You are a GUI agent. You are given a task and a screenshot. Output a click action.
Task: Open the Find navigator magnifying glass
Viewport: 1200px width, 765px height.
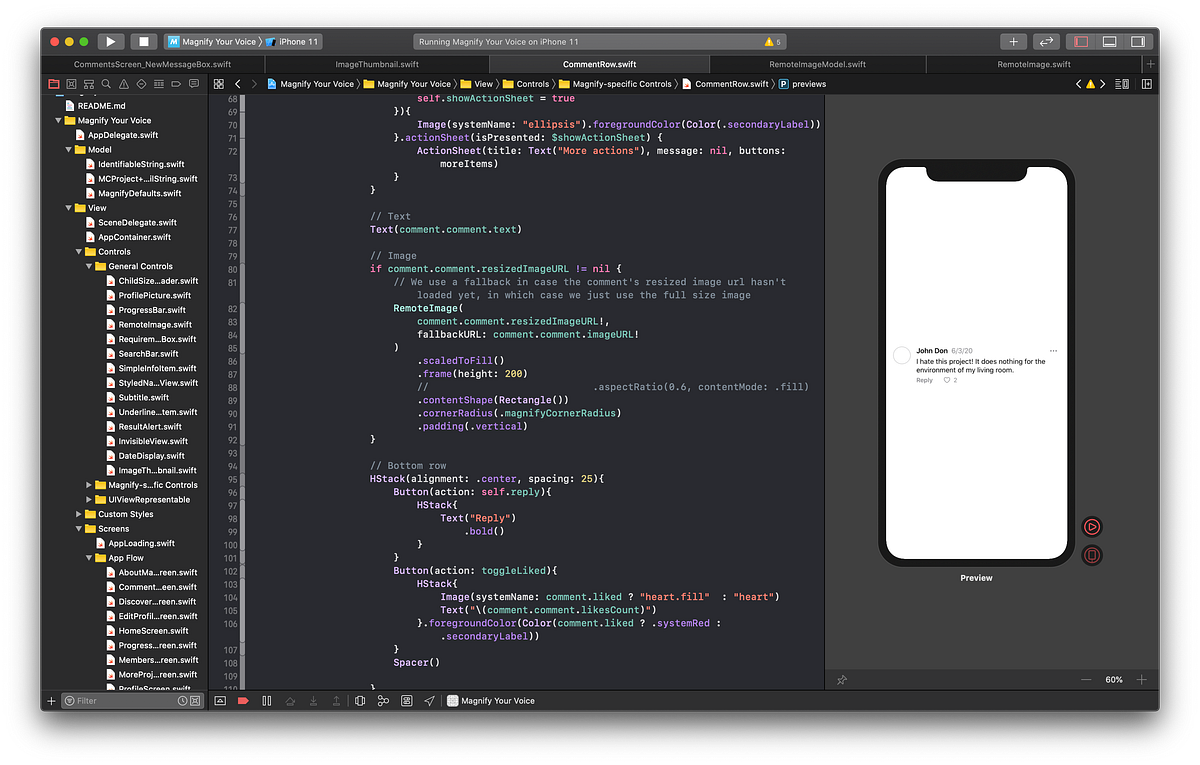[x=106, y=84]
